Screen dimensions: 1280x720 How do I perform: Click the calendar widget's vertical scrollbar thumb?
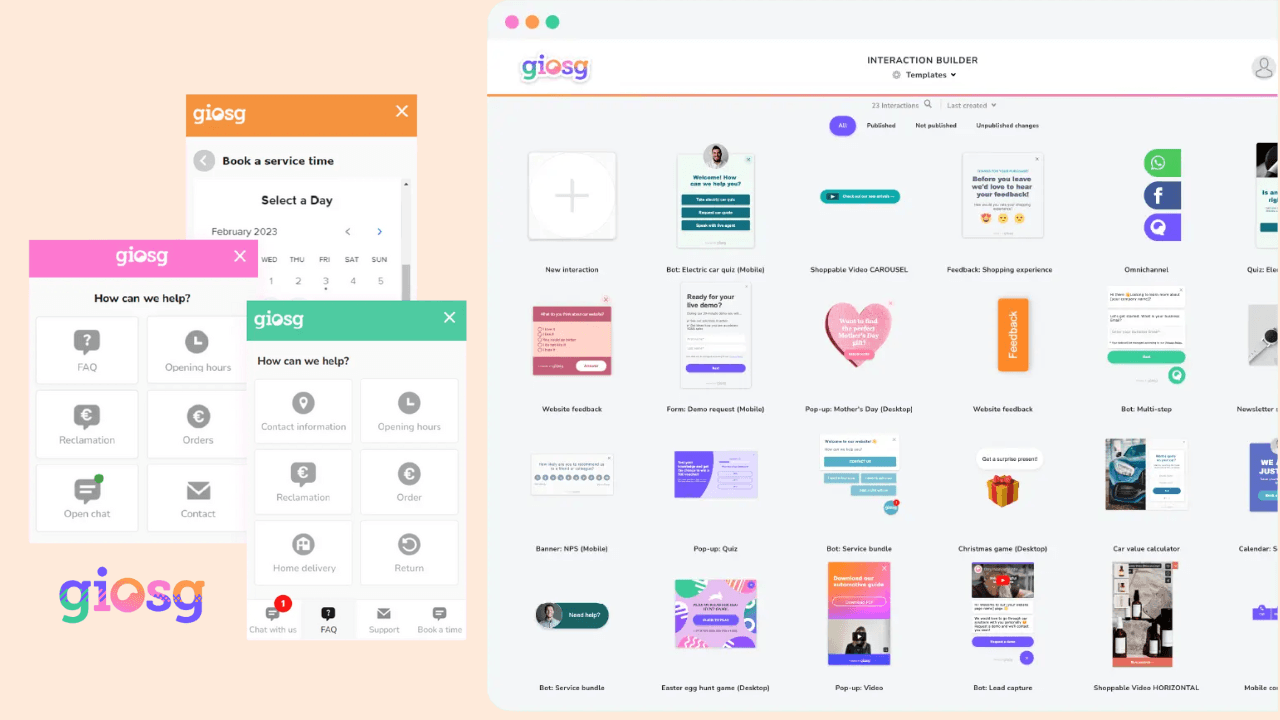405,282
